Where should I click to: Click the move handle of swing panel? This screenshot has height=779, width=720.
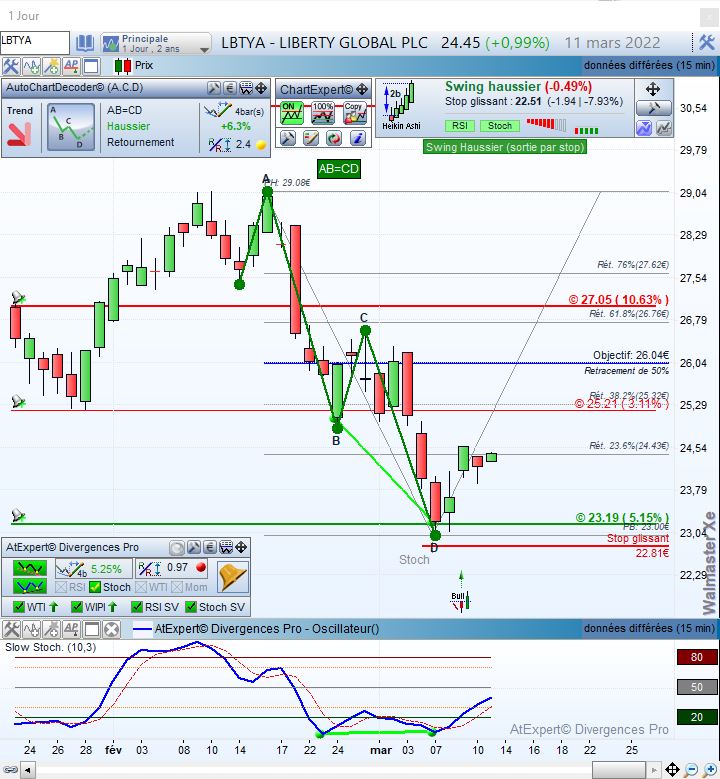pyautogui.click(x=653, y=89)
